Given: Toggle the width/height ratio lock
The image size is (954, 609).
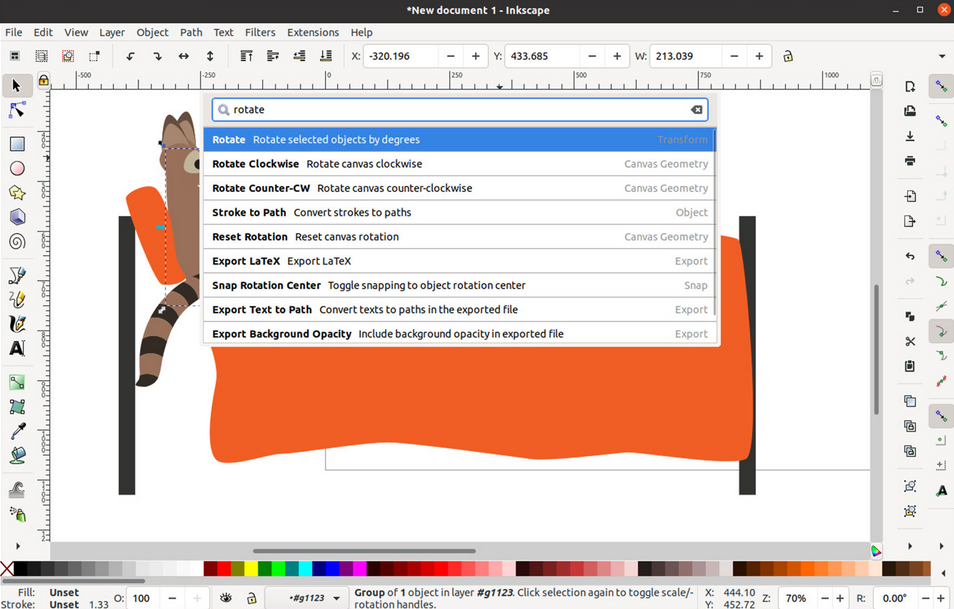Looking at the screenshot, I should click(x=789, y=57).
